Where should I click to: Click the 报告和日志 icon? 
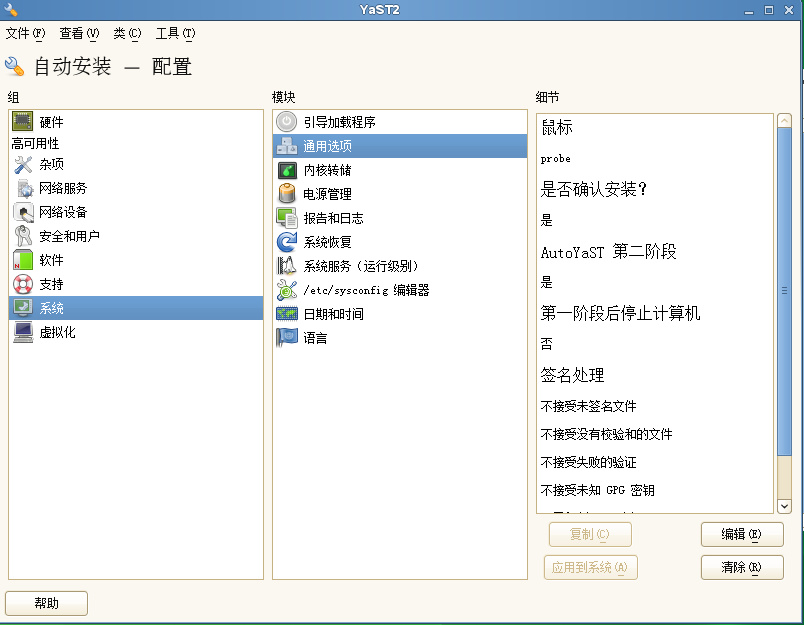click(x=287, y=218)
